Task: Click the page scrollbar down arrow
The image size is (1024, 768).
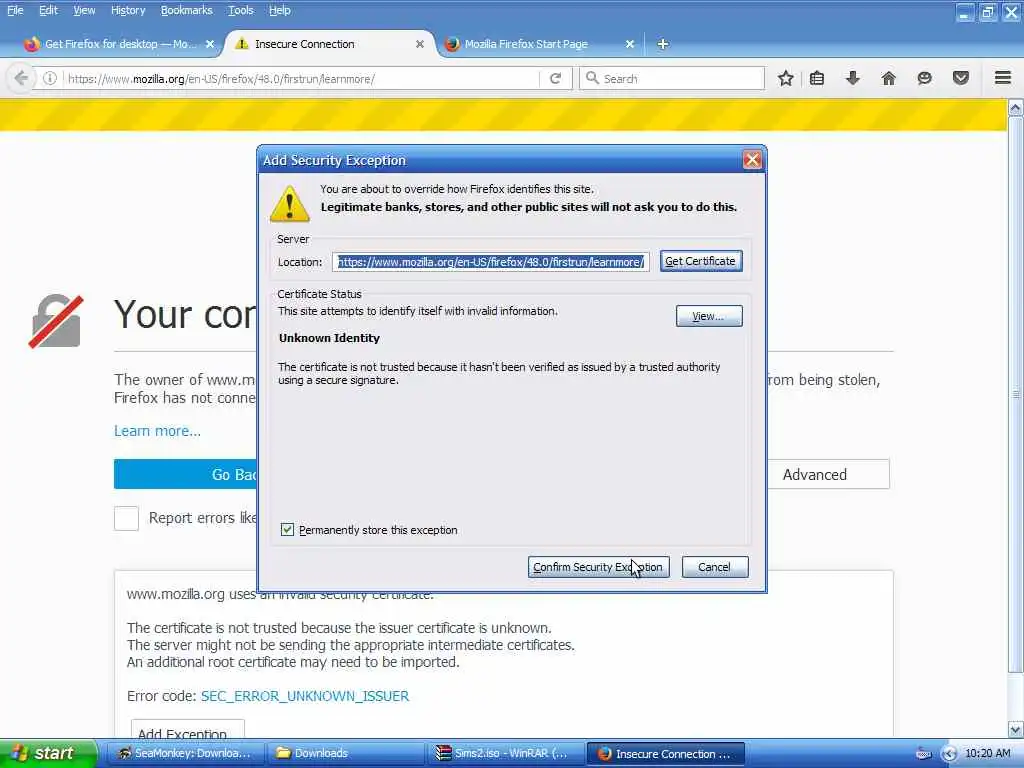Action: pyautogui.click(x=1015, y=729)
